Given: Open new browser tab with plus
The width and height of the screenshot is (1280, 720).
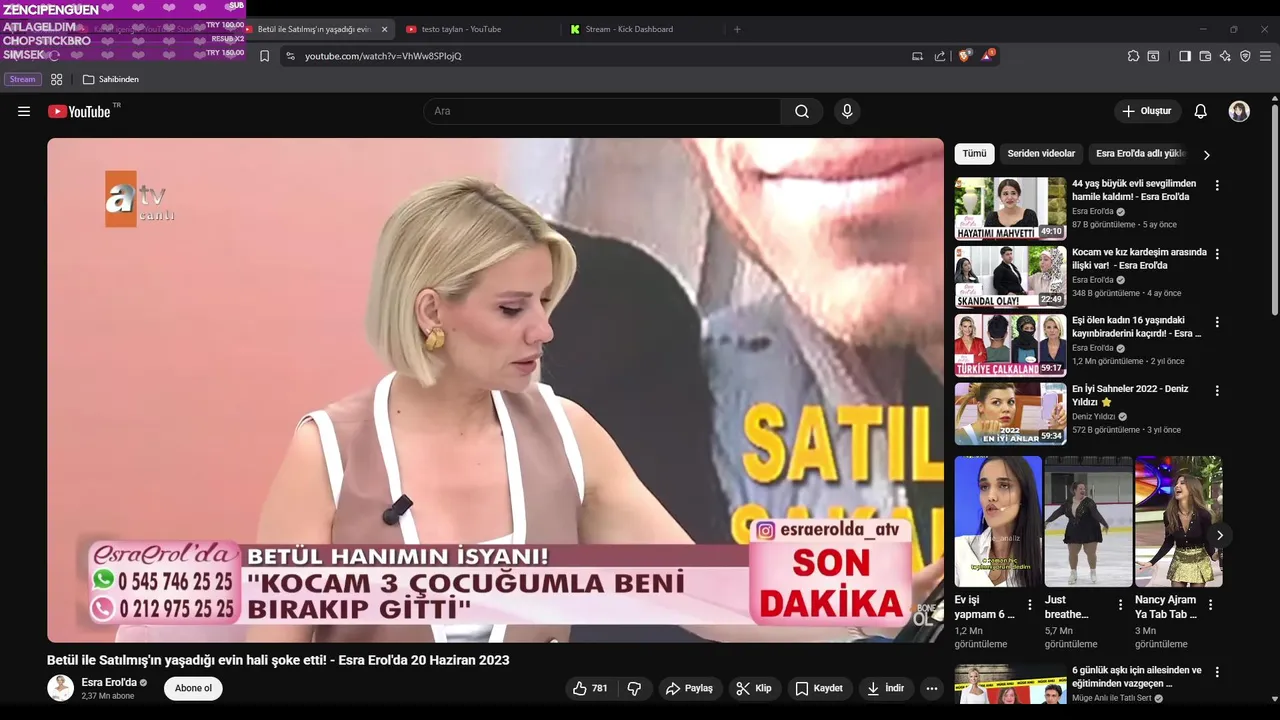Looking at the screenshot, I should [x=737, y=29].
